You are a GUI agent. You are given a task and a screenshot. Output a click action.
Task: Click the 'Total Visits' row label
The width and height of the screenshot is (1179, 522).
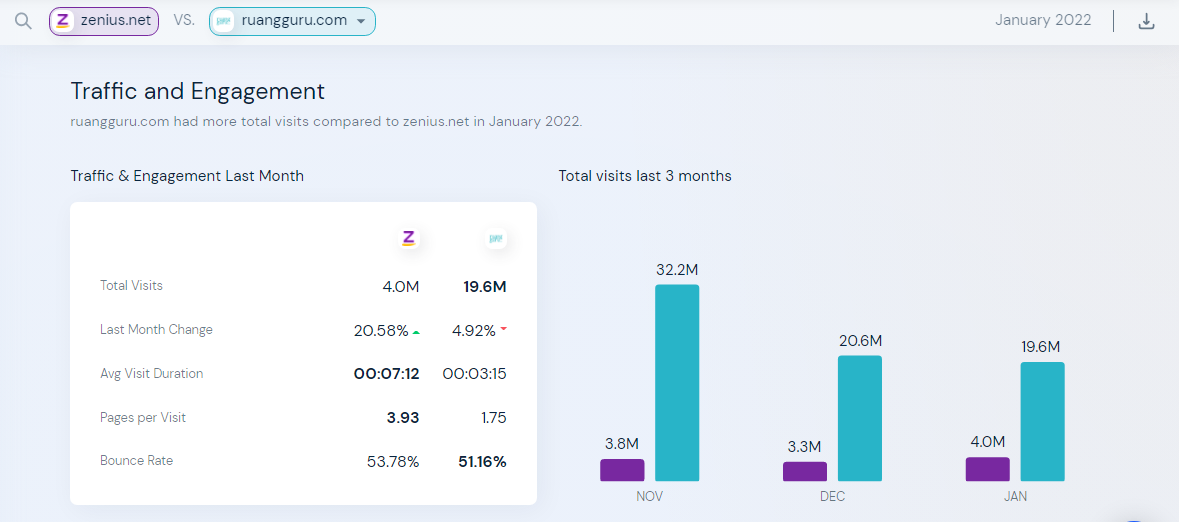click(x=131, y=285)
